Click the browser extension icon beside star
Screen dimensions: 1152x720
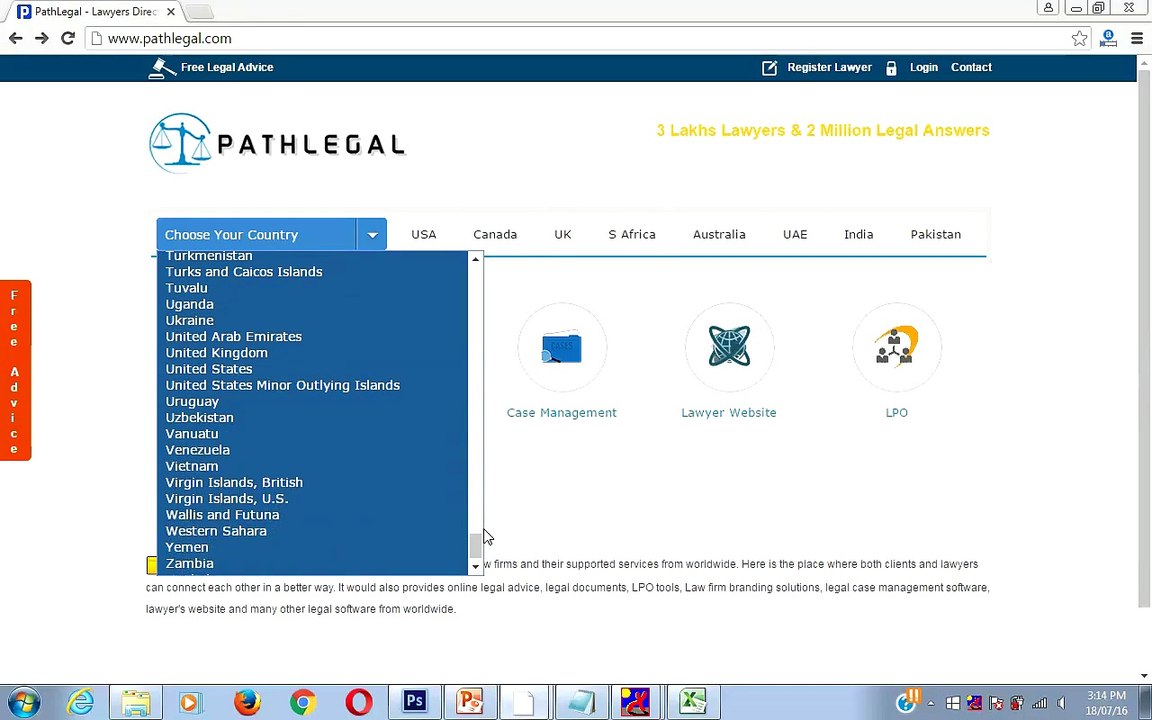tap(1108, 38)
